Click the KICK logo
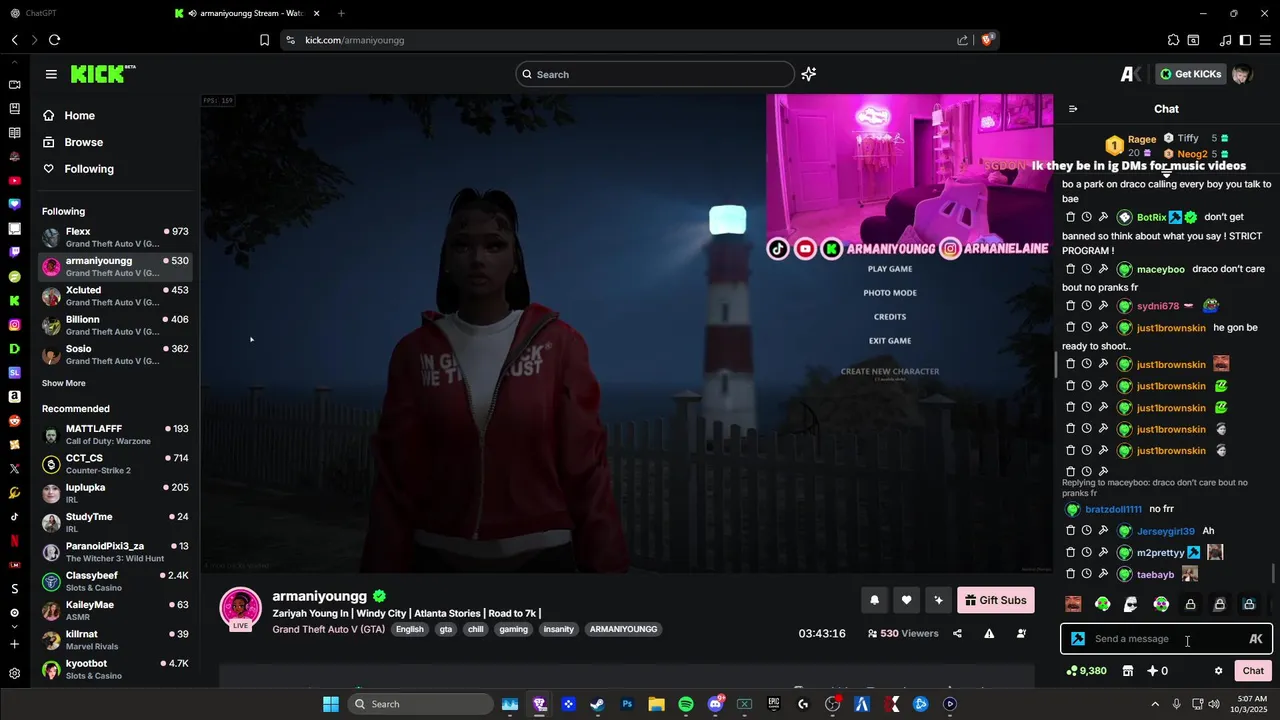This screenshot has width=1280, height=720. (102, 74)
